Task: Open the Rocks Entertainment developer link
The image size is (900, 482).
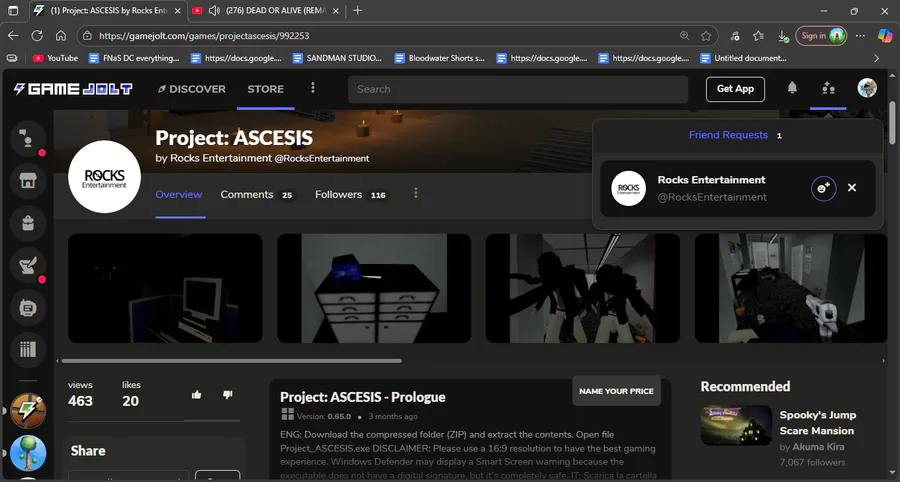Action: (x=220, y=158)
